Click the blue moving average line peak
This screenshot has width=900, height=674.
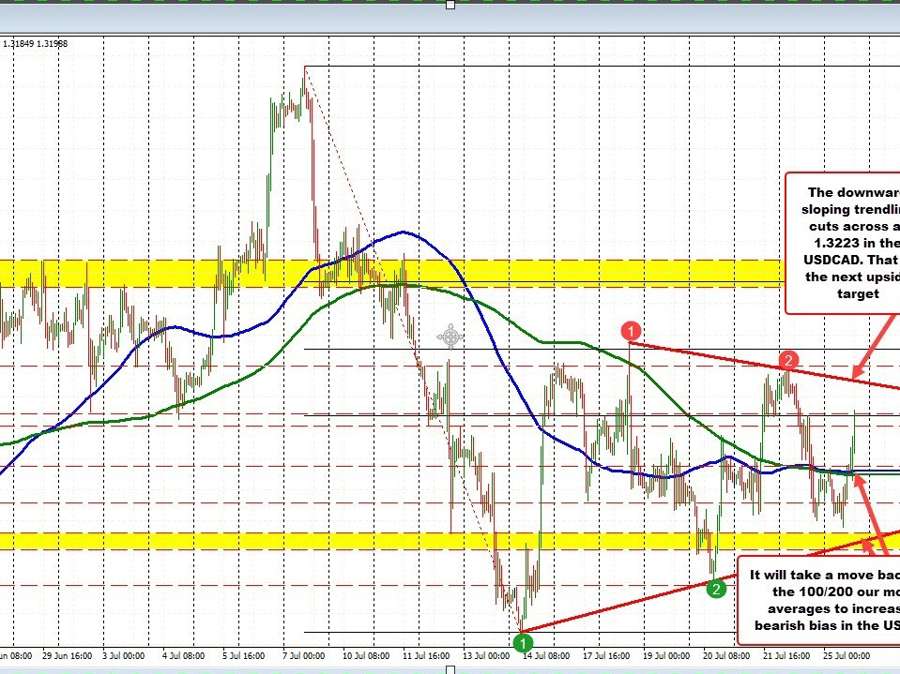[404, 232]
